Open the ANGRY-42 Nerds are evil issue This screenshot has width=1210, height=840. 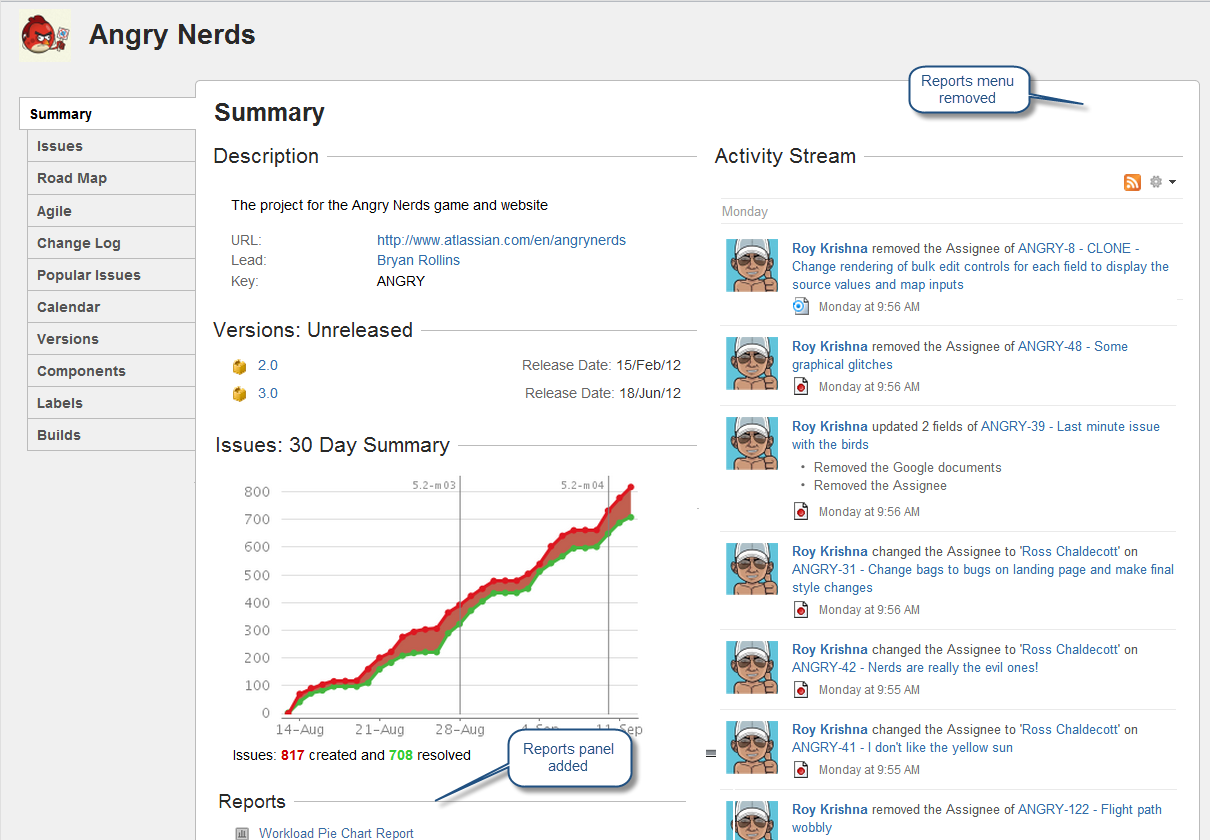point(915,667)
